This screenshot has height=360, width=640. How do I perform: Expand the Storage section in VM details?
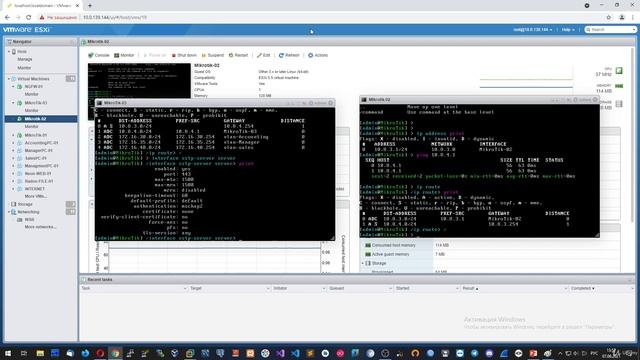pyautogui.click(x=363, y=263)
